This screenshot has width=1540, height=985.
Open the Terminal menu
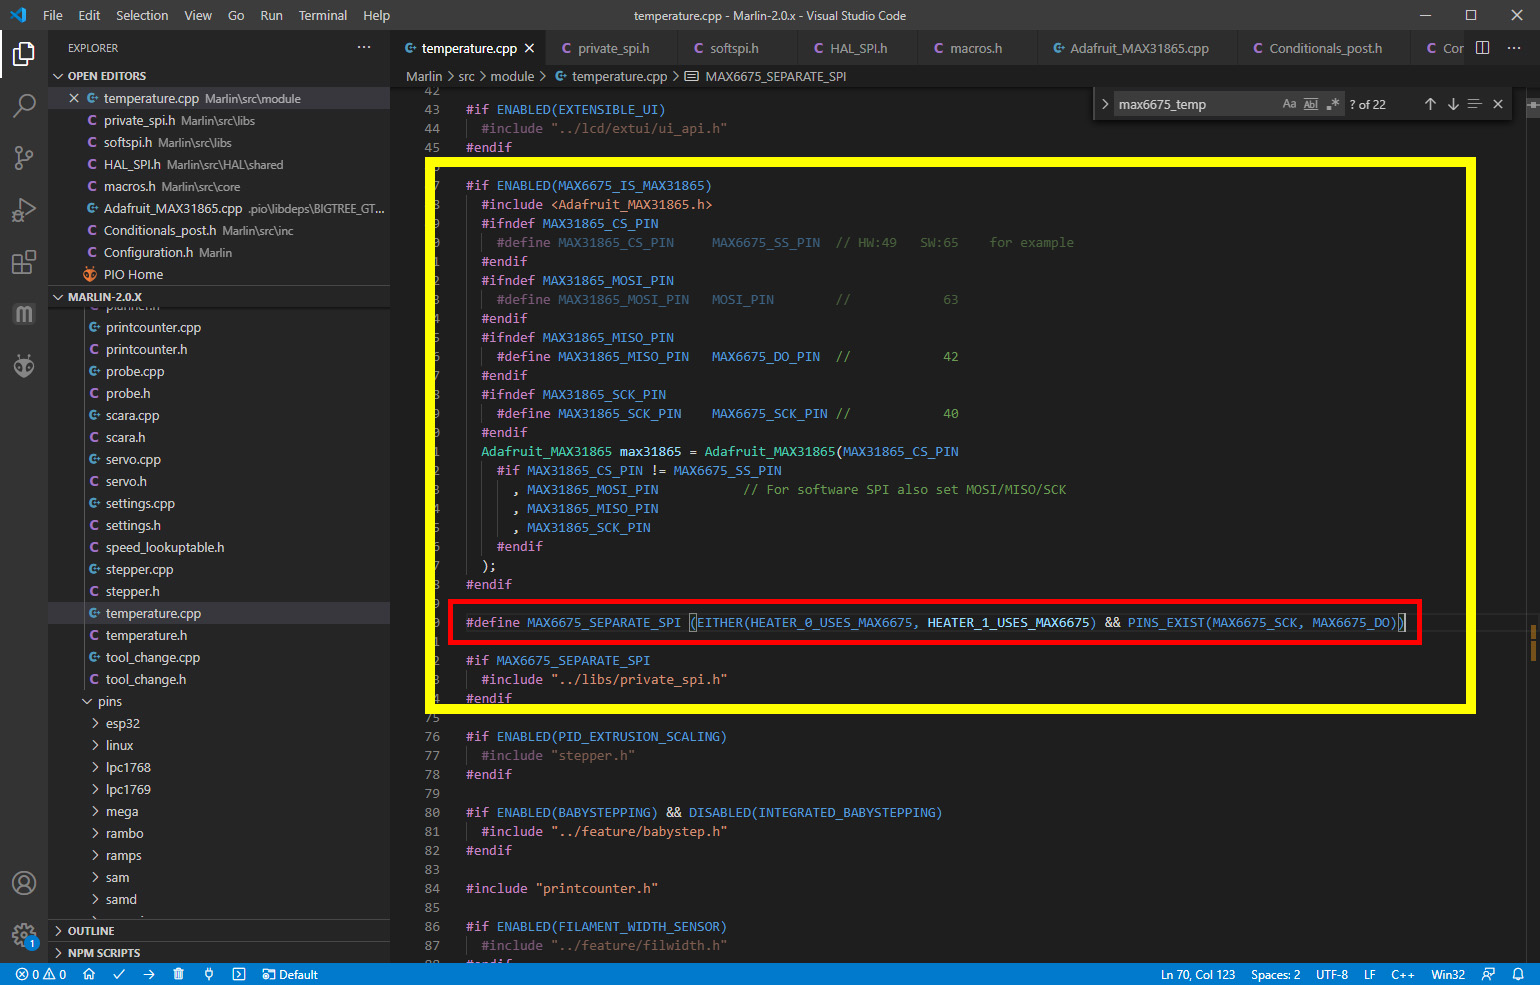(x=322, y=15)
